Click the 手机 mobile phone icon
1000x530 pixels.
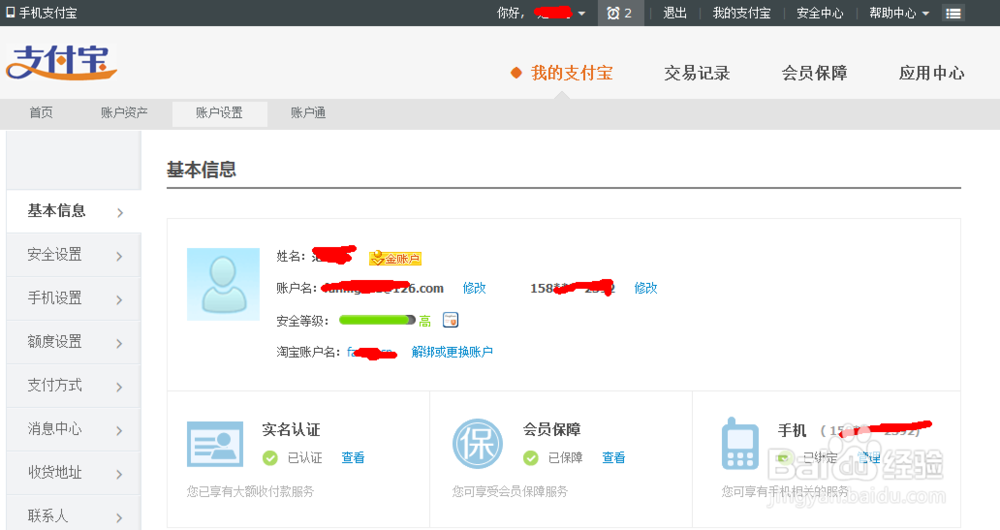(x=740, y=444)
